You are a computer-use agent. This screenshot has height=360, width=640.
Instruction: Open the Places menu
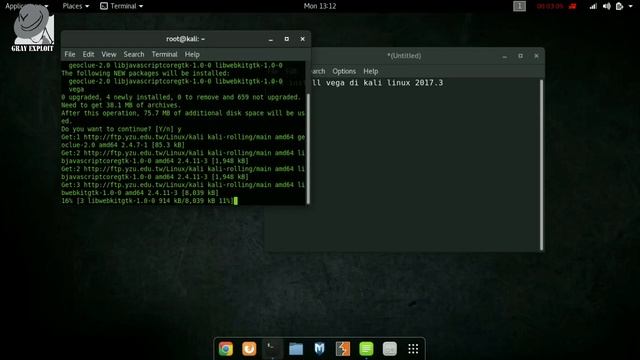76,6
